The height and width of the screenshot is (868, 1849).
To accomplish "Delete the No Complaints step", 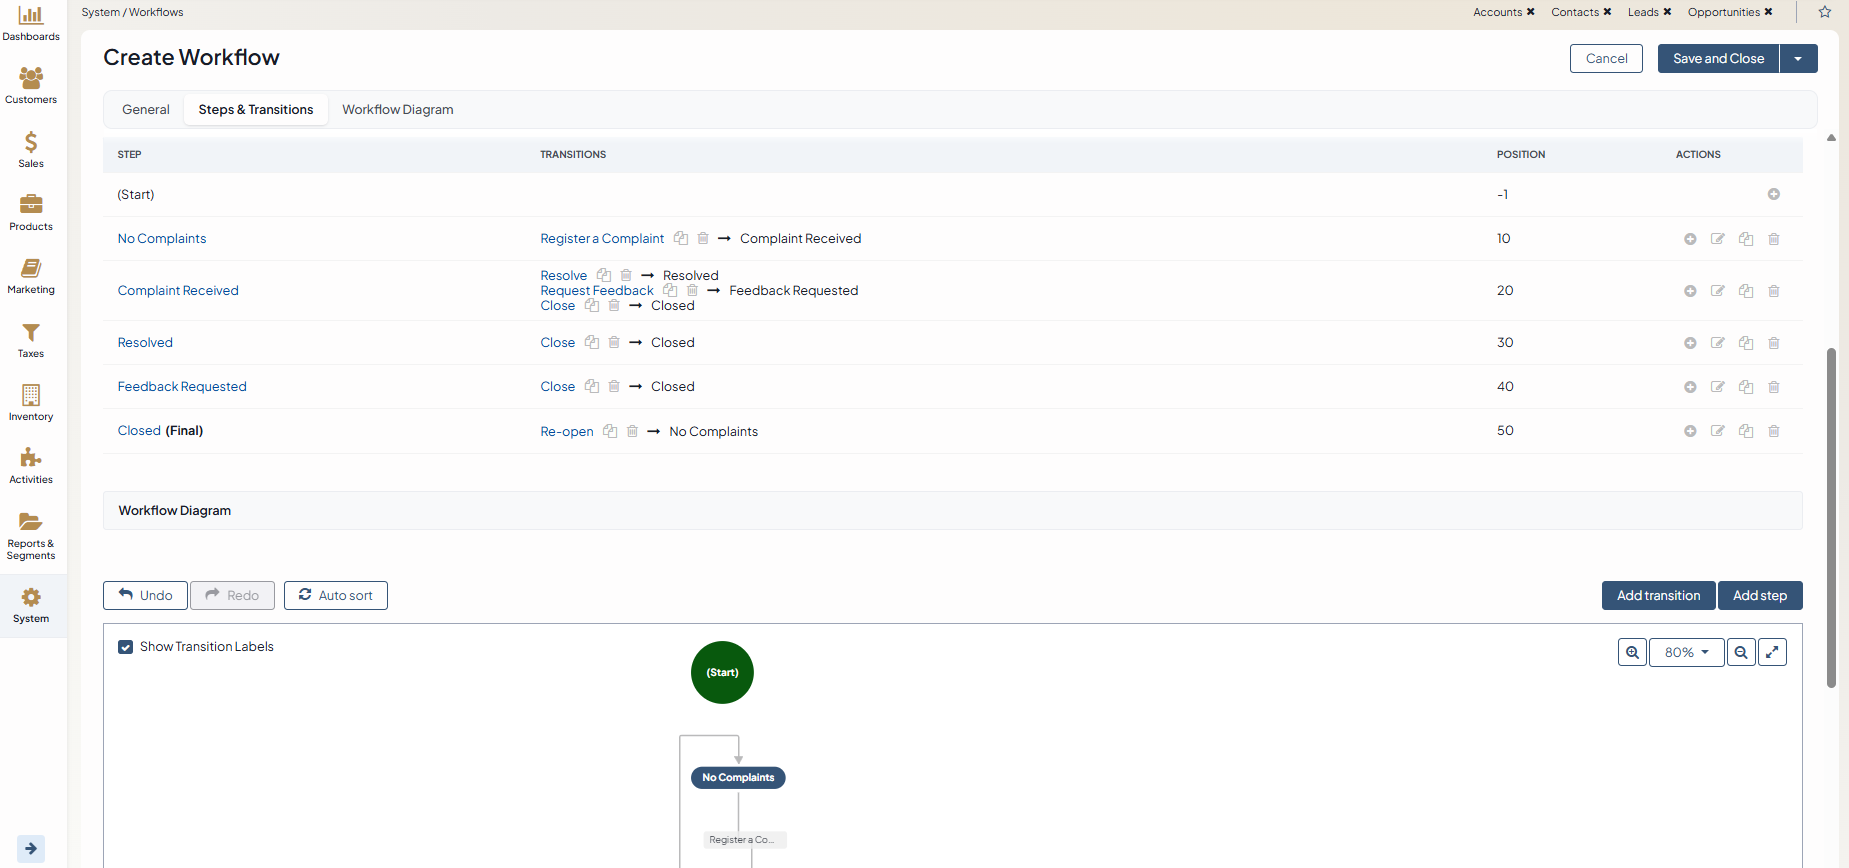I will (x=1773, y=239).
